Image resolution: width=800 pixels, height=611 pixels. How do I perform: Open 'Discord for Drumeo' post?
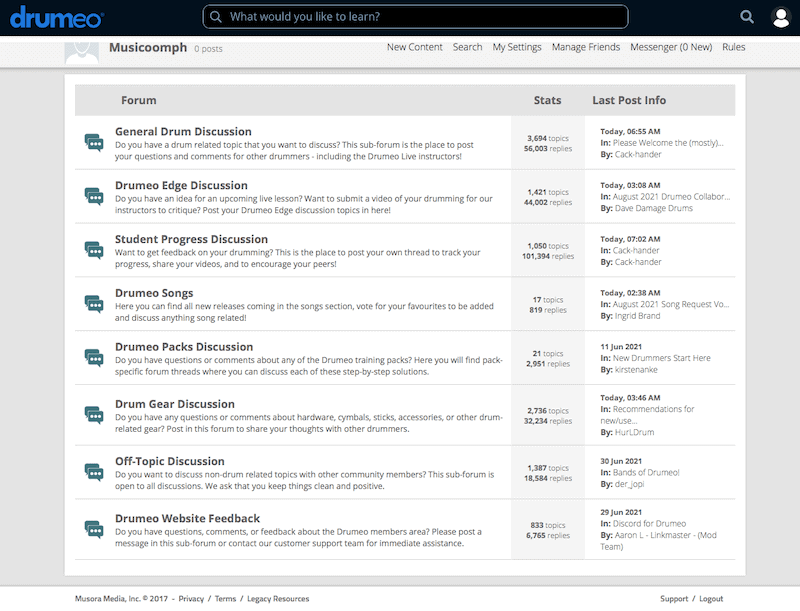[649, 523]
